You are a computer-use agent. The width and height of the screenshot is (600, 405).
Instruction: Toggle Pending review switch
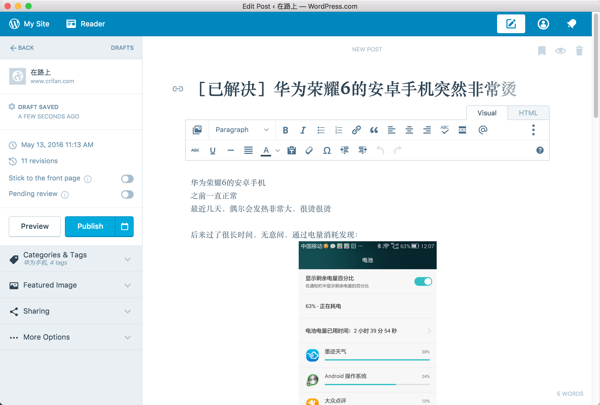point(127,194)
